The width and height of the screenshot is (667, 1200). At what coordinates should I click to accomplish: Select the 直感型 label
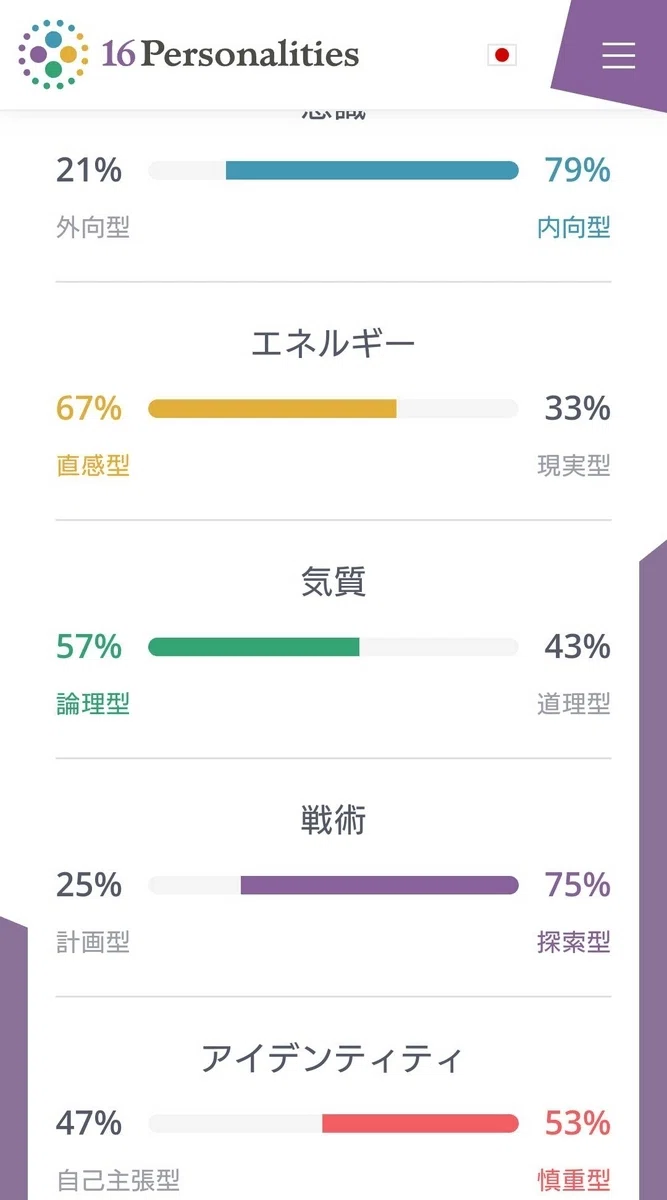point(93,466)
